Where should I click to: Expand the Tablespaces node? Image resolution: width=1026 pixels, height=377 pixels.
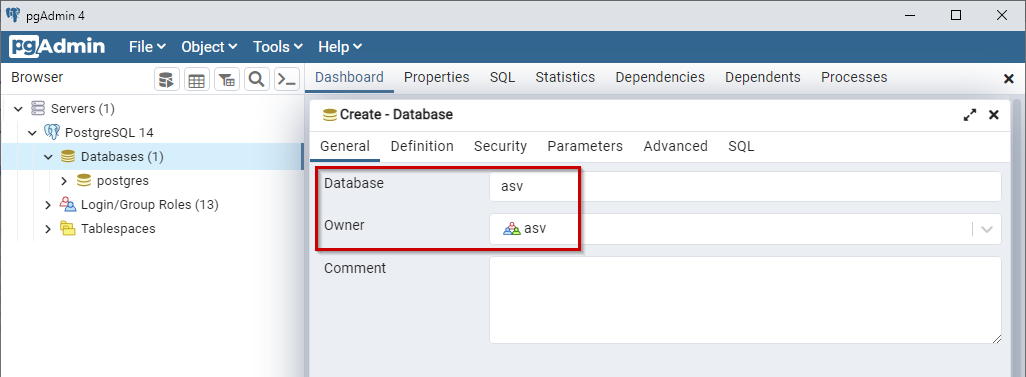tap(48, 229)
